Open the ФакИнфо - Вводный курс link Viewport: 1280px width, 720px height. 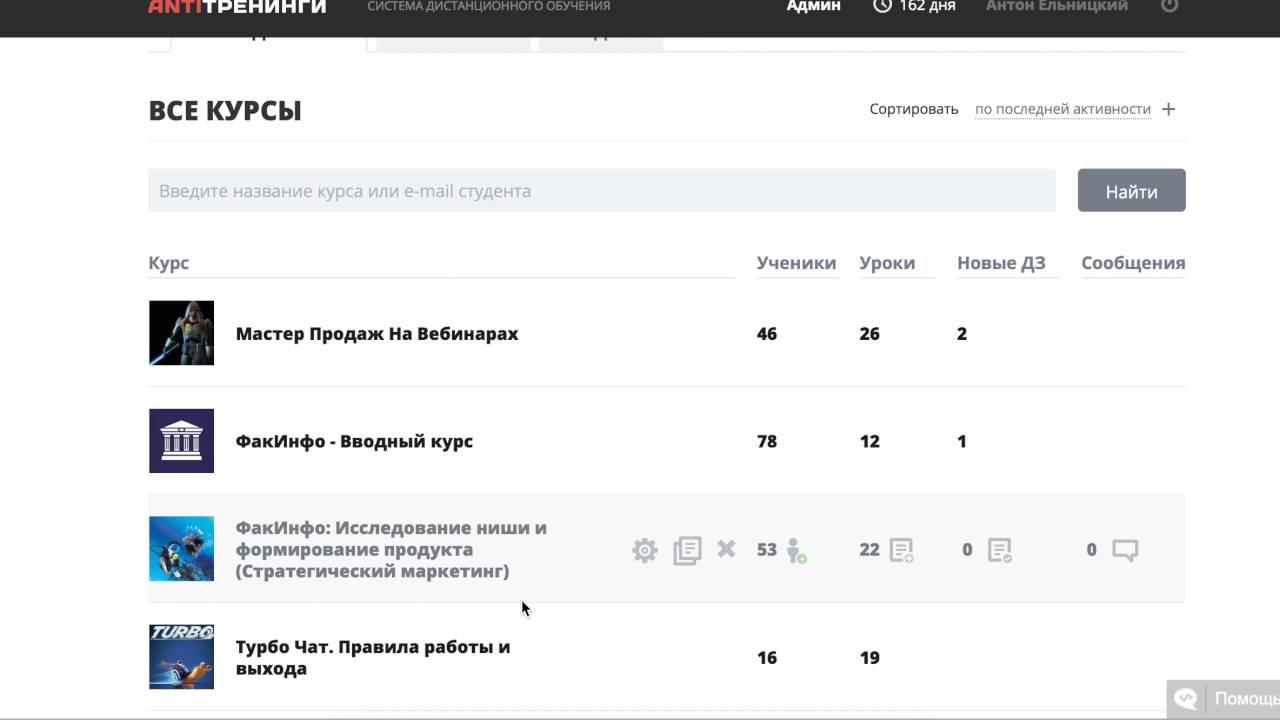(x=354, y=441)
